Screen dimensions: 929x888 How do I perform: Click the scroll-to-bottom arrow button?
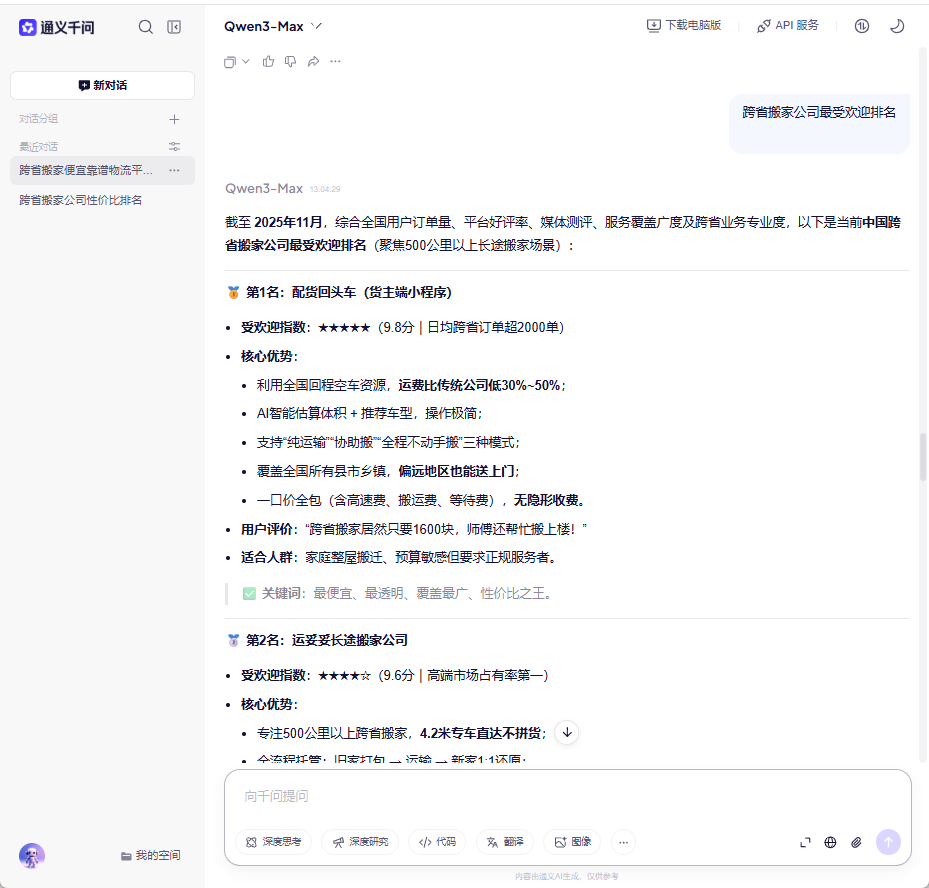coord(567,733)
